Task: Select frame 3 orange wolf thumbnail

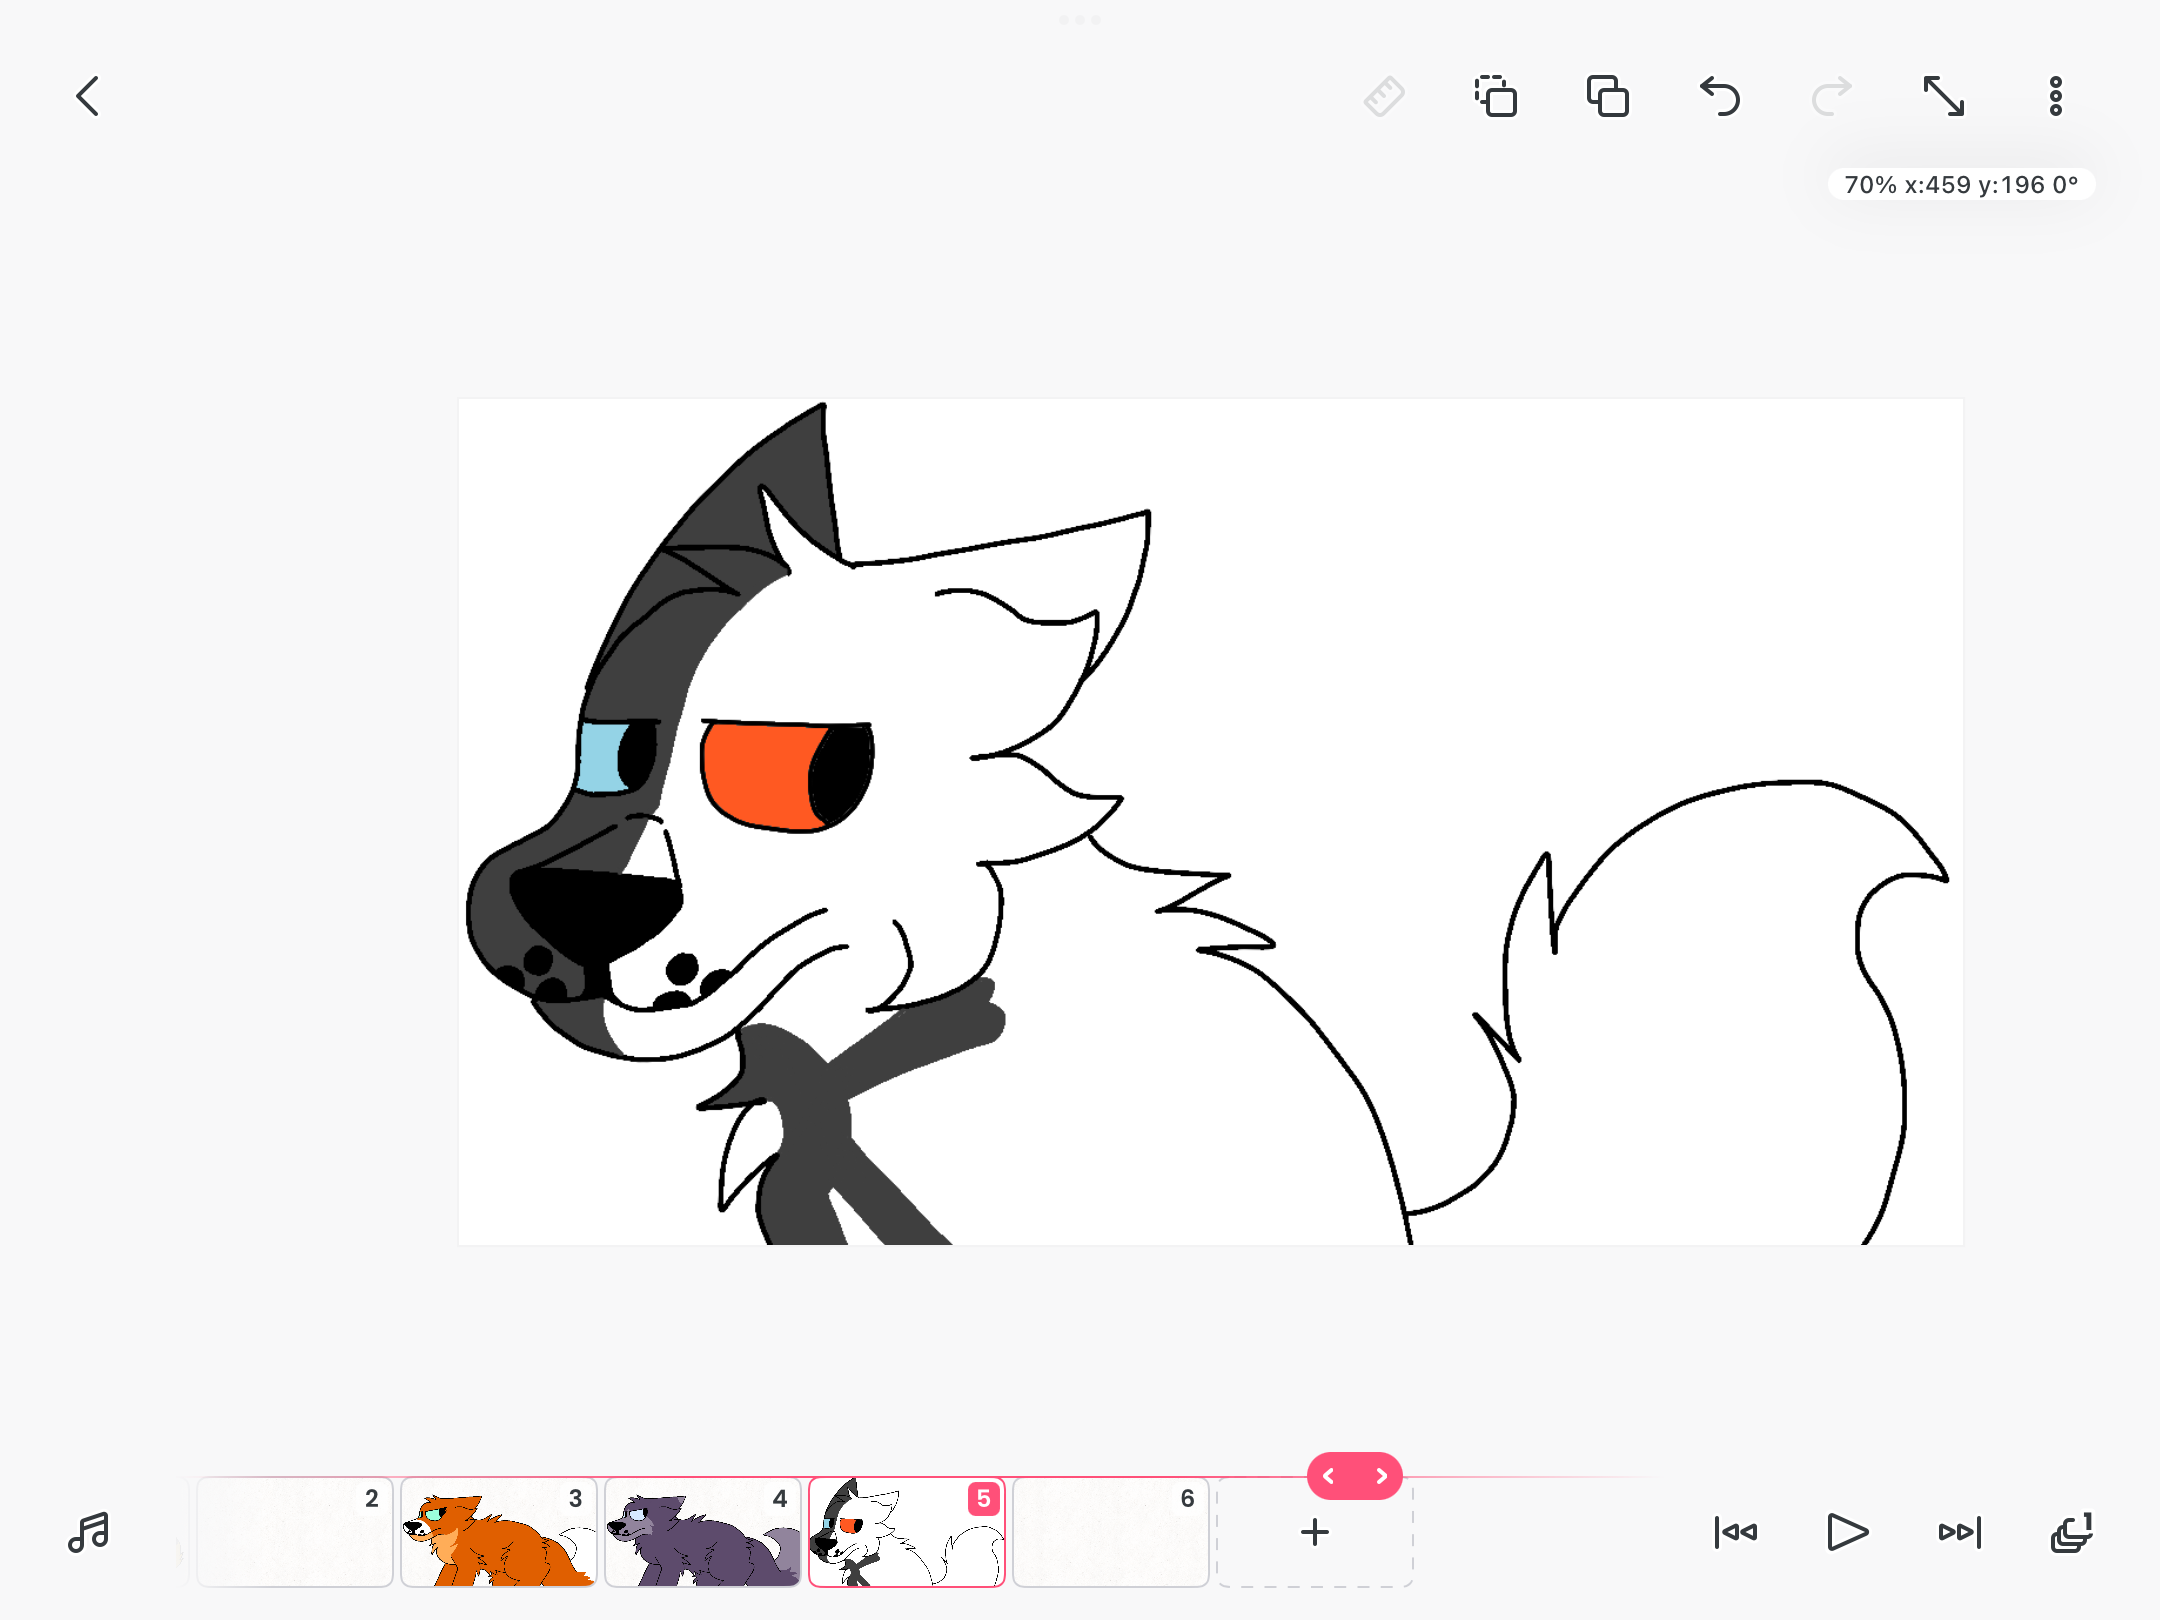Action: (499, 1532)
